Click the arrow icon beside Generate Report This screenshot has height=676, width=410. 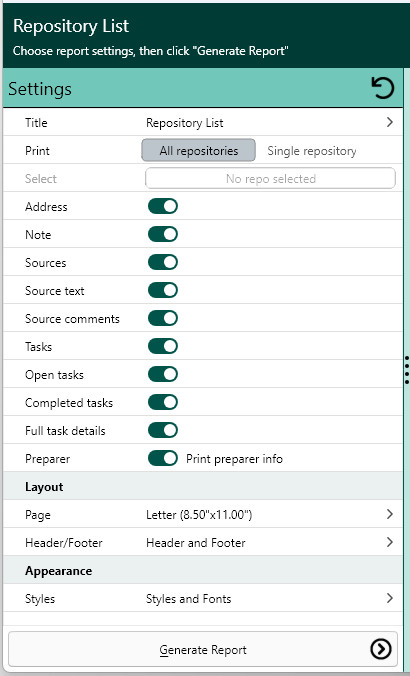381,649
